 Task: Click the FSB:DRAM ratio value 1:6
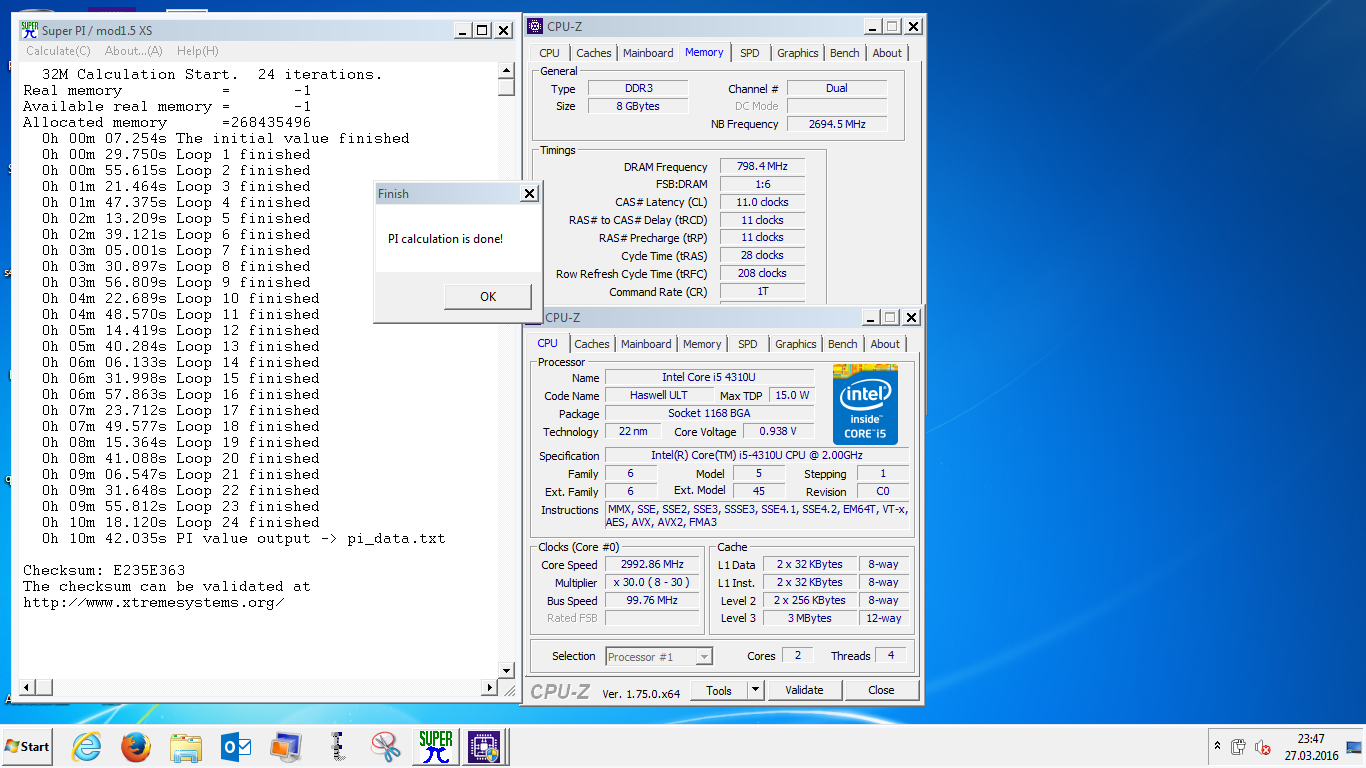(x=762, y=185)
